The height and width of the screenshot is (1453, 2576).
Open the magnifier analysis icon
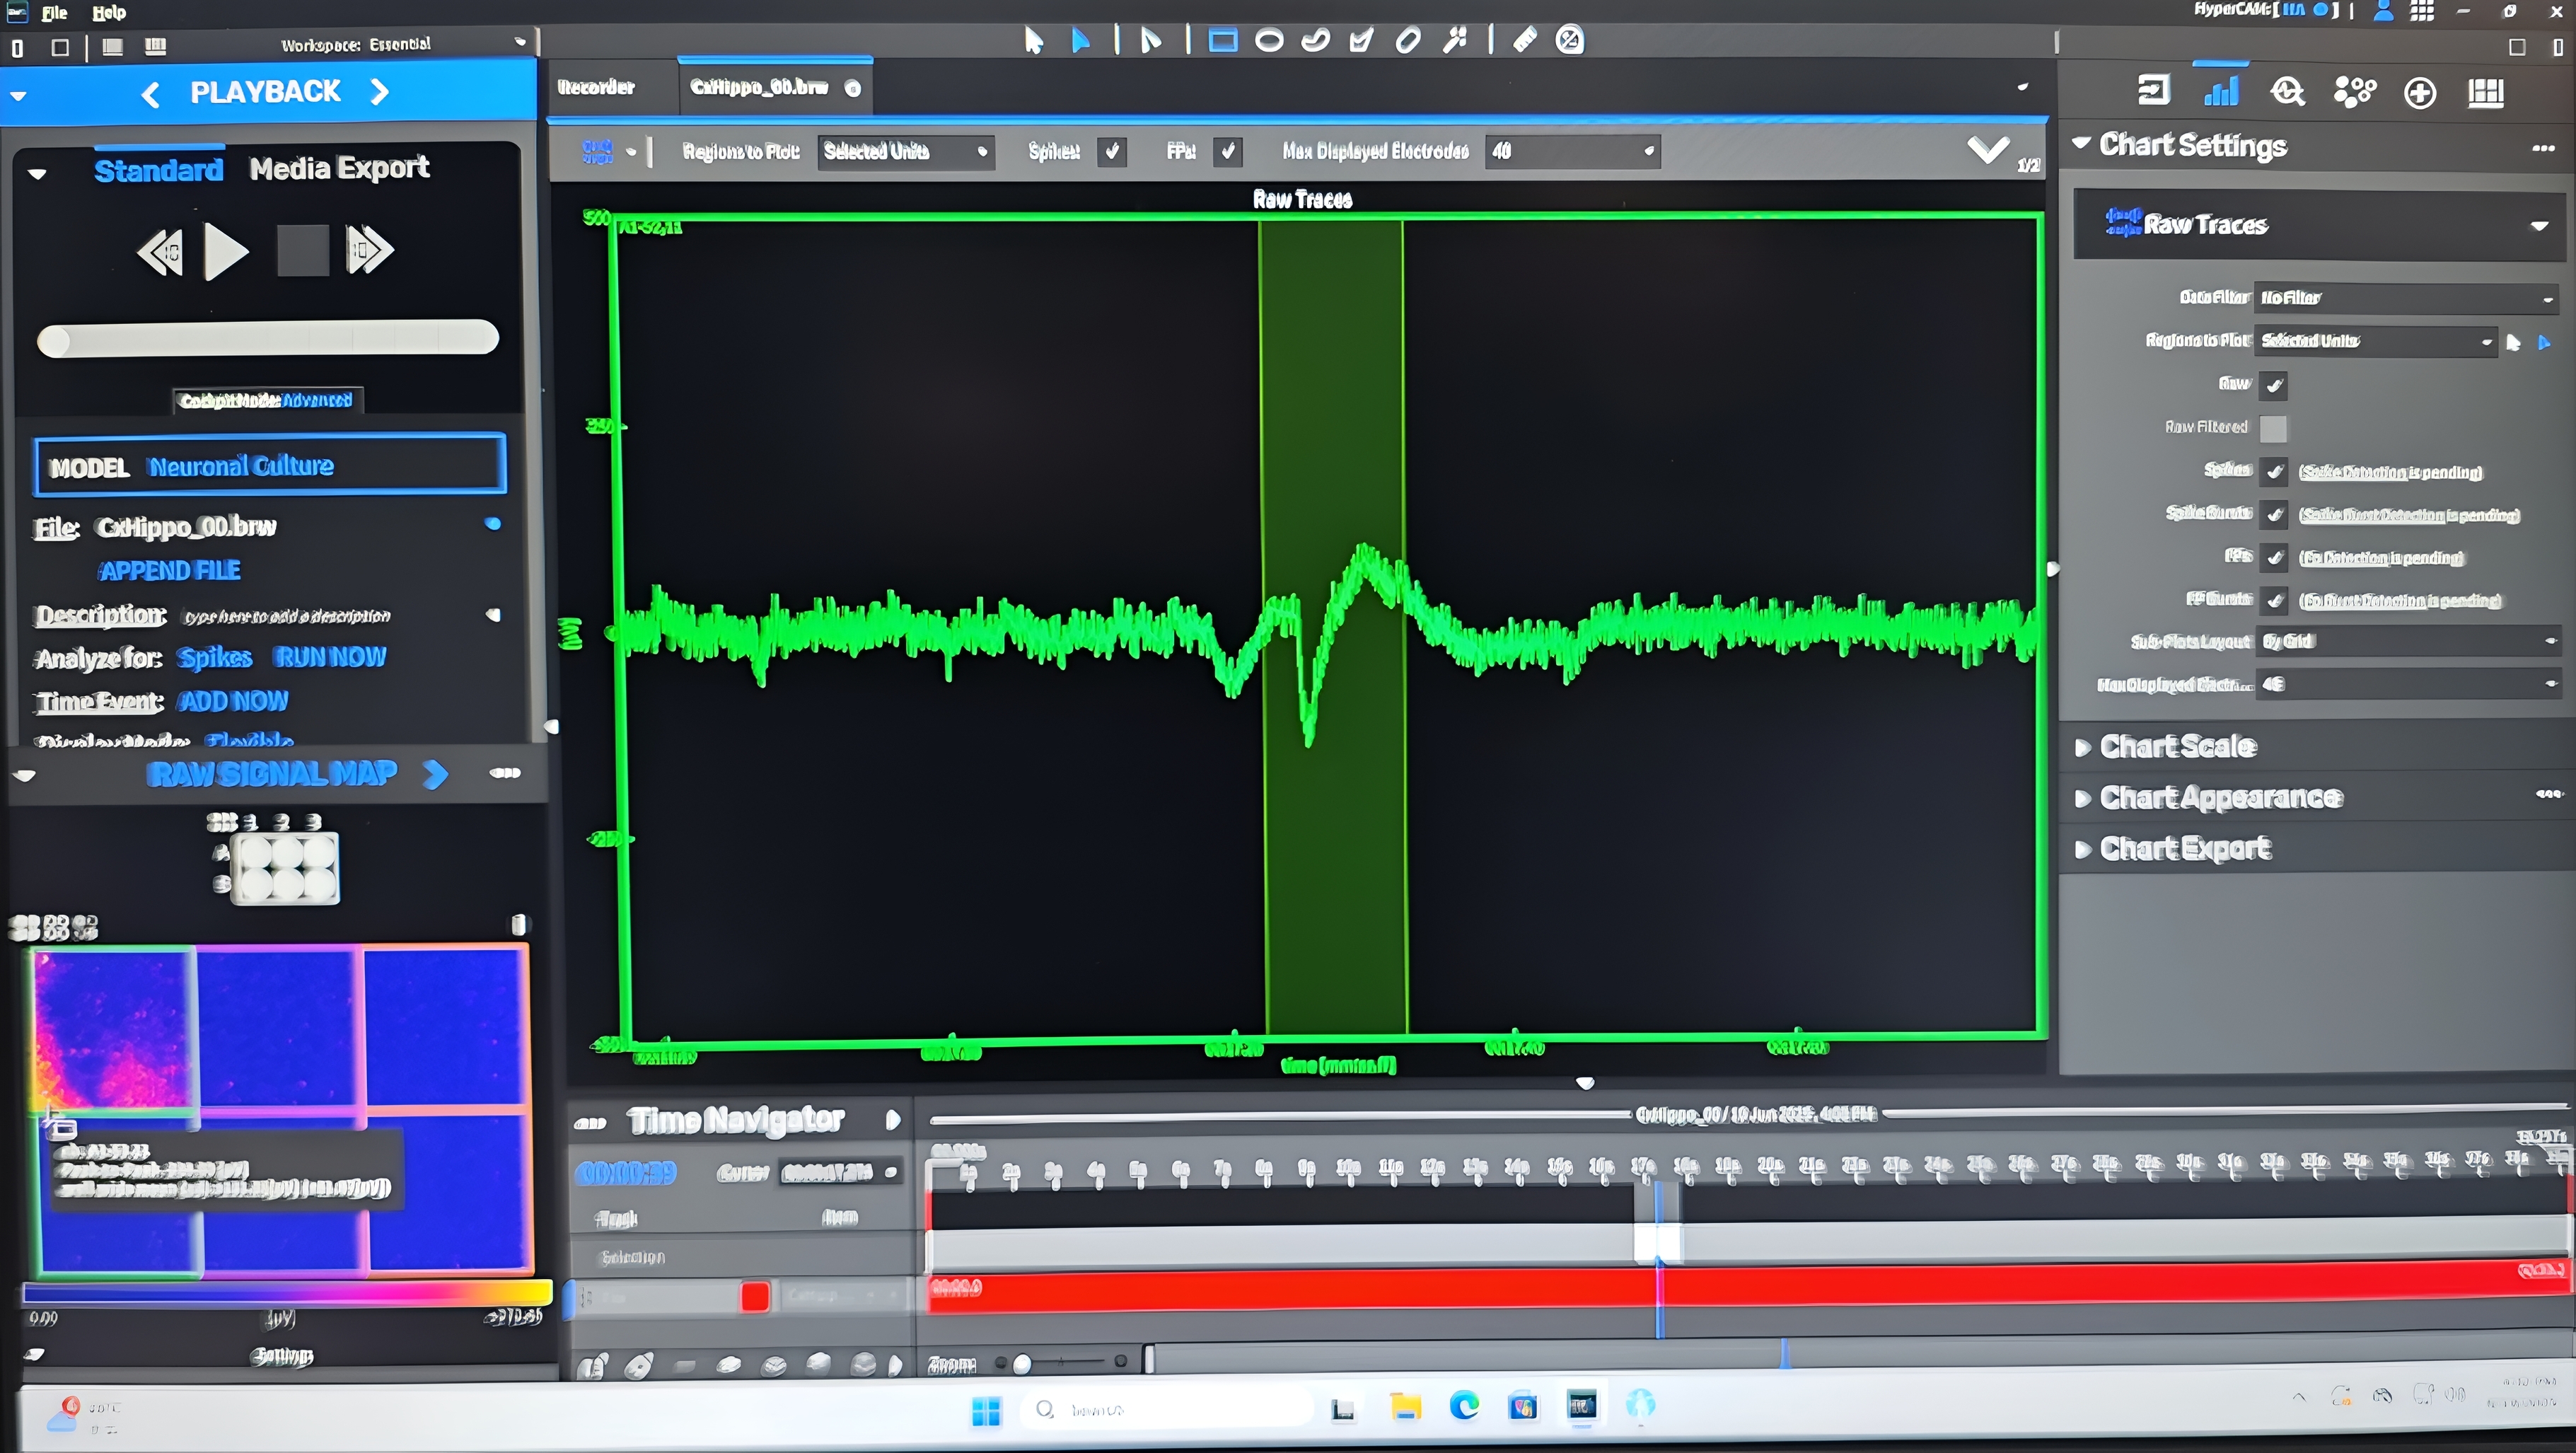pos(2287,92)
